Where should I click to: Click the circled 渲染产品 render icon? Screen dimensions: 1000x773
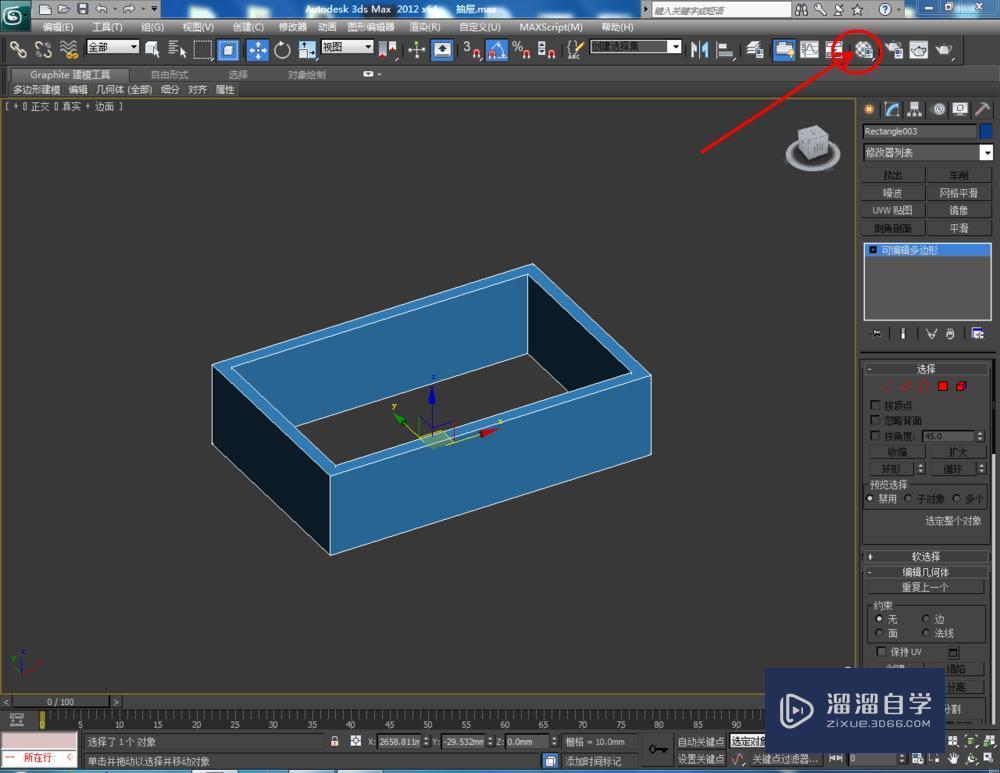[862, 50]
